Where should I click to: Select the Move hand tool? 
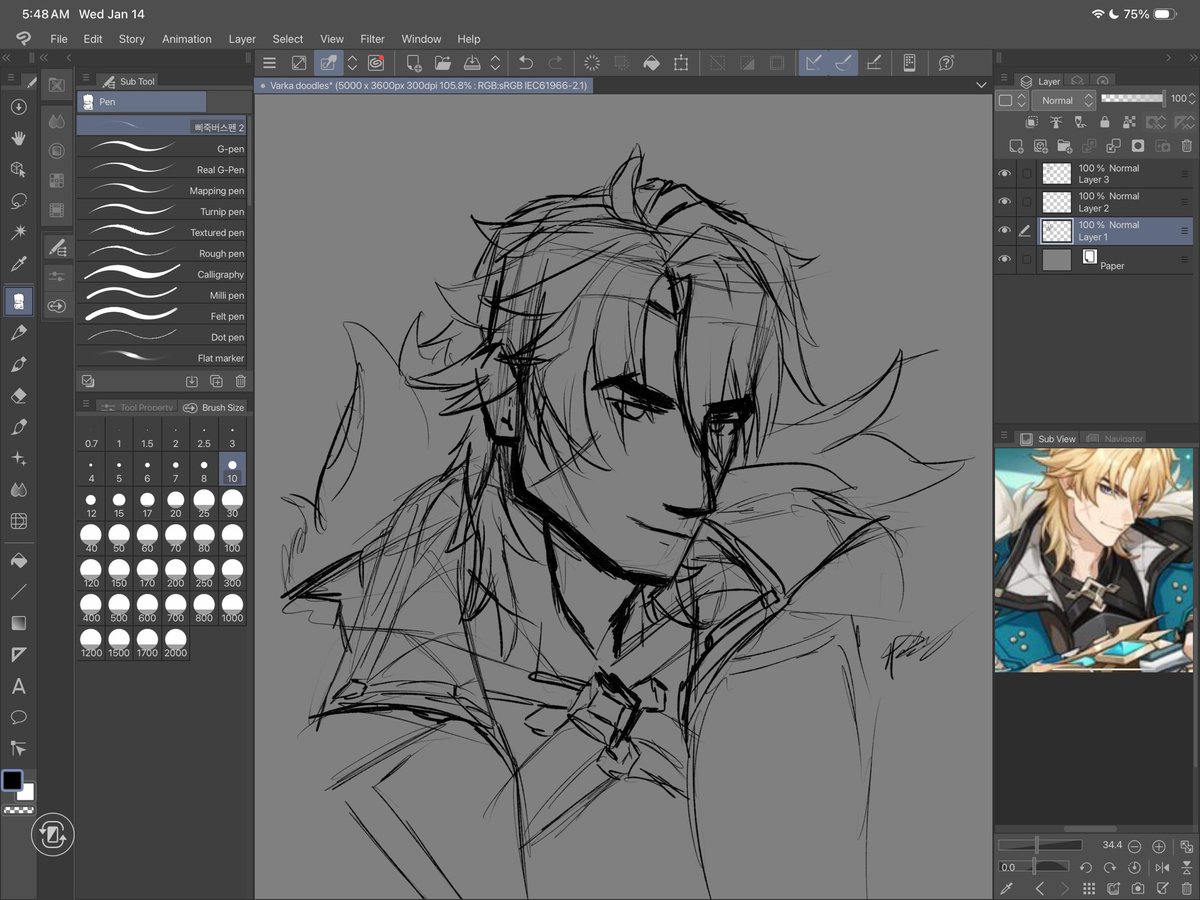[x=18, y=138]
